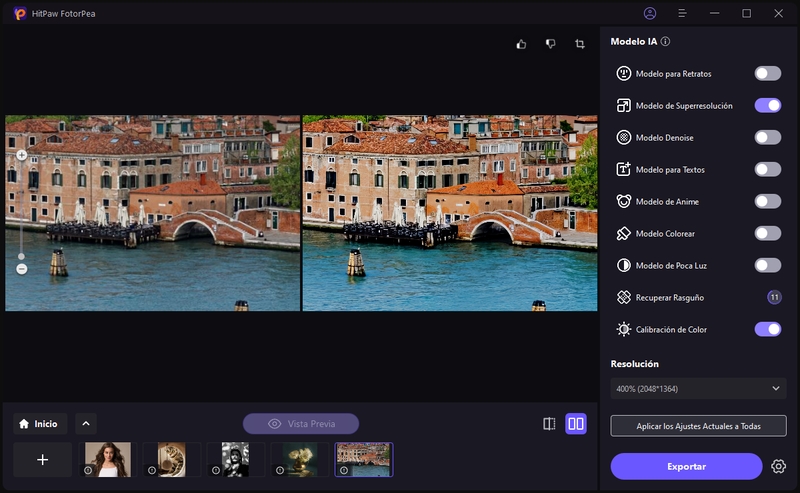Click the zoom in plus icon
Screen dimensions: 800x493
click(22, 156)
